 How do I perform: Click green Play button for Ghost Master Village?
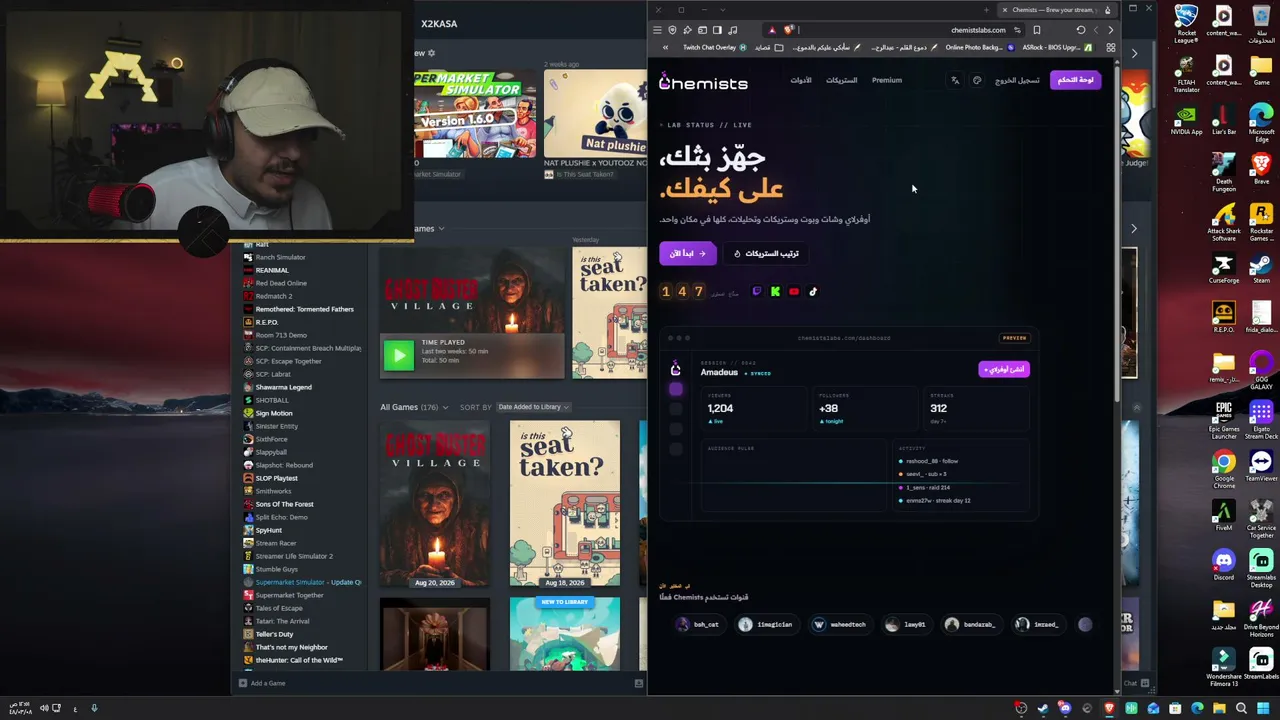(x=398, y=355)
